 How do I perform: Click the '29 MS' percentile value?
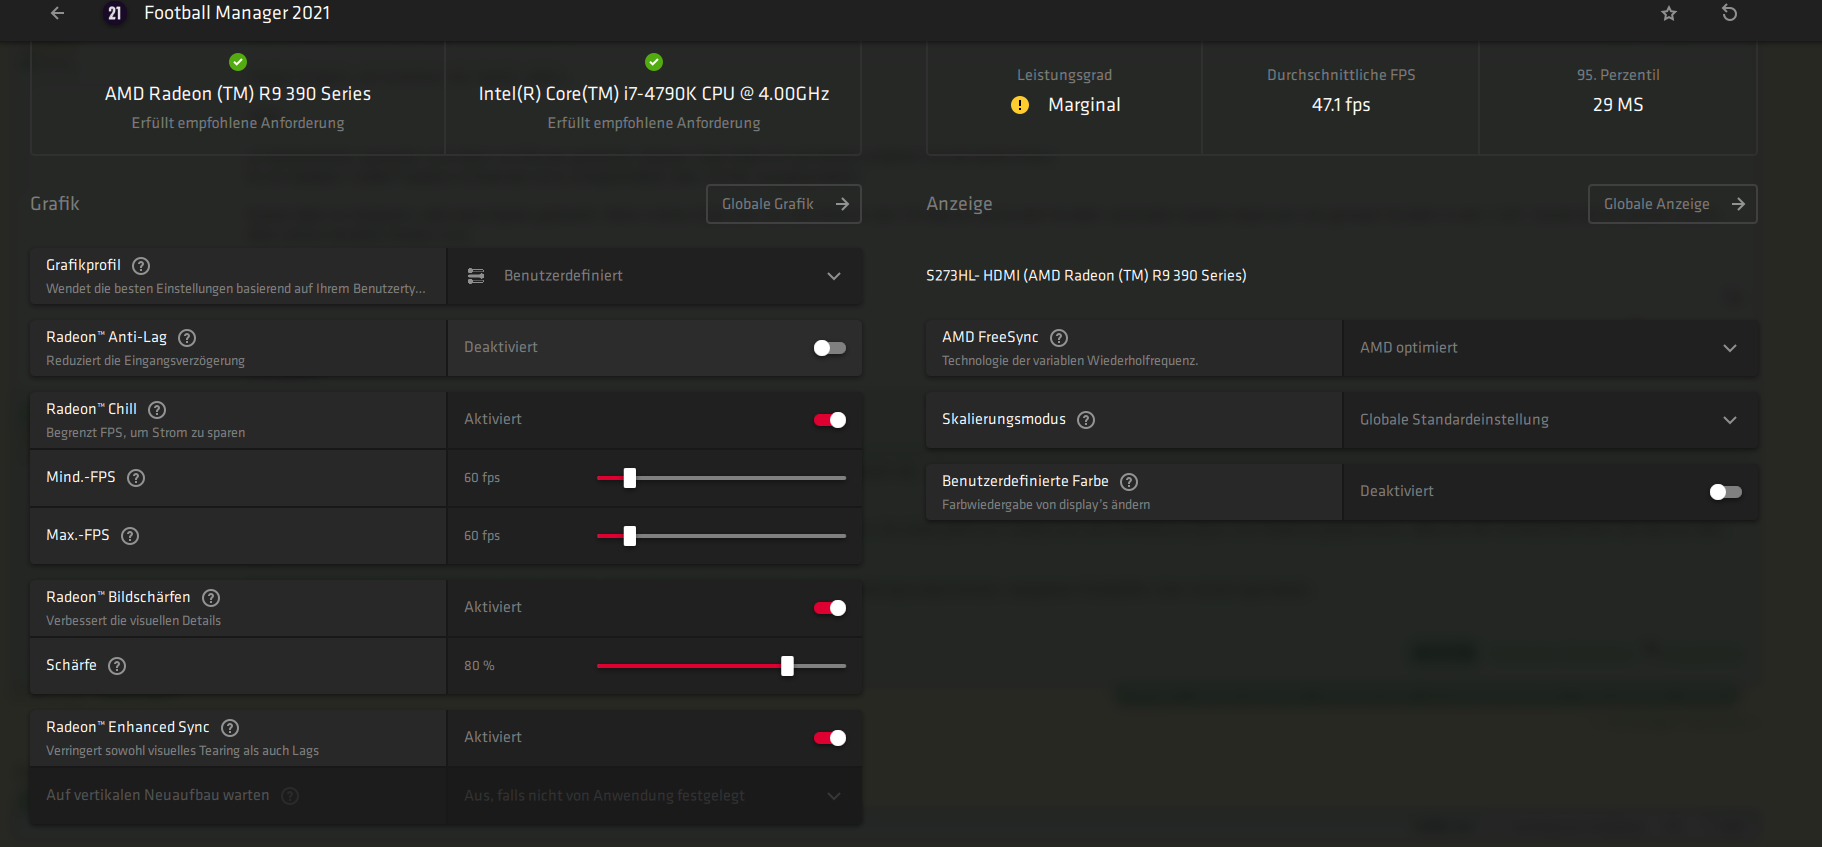1618,105
